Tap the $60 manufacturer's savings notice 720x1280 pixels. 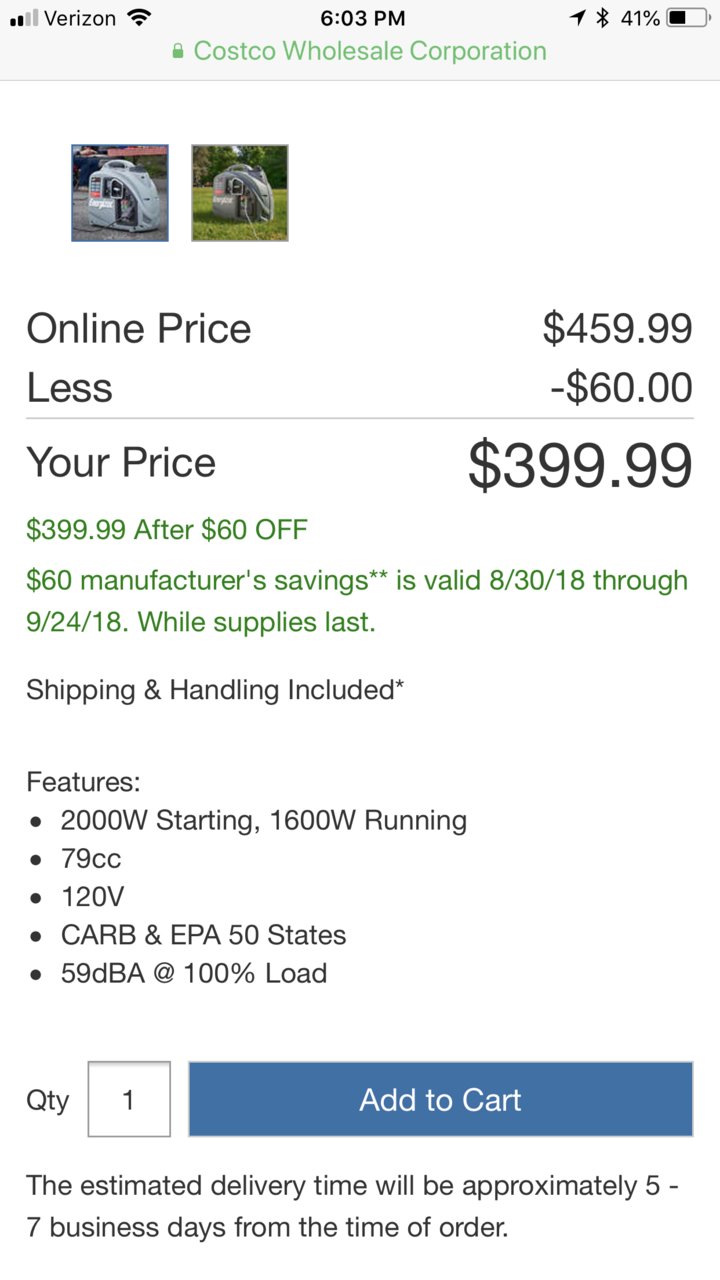pyautogui.click(x=357, y=601)
